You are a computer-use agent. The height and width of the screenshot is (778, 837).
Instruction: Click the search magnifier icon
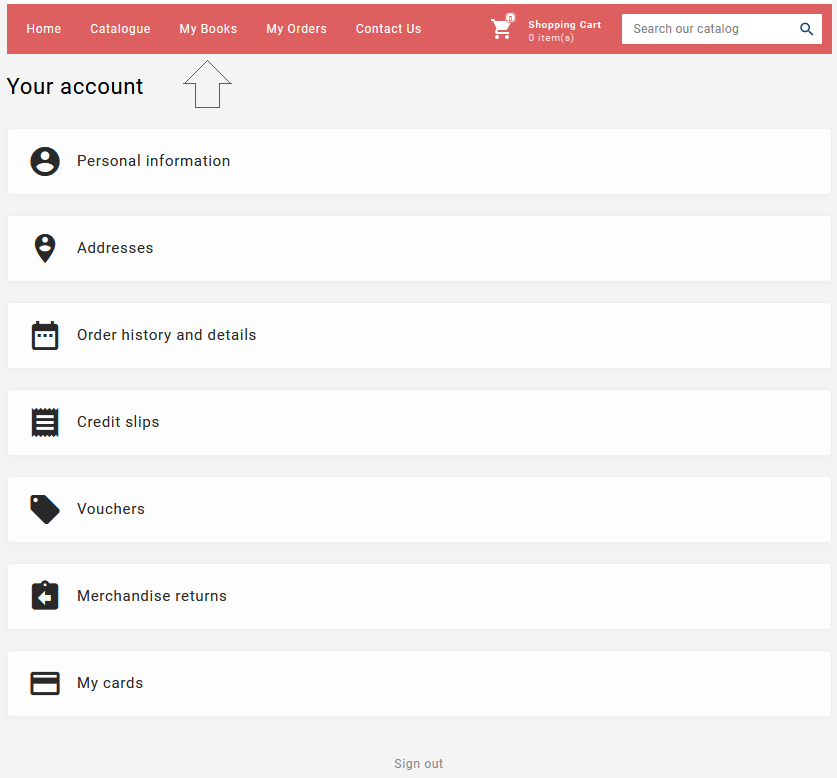tap(806, 29)
